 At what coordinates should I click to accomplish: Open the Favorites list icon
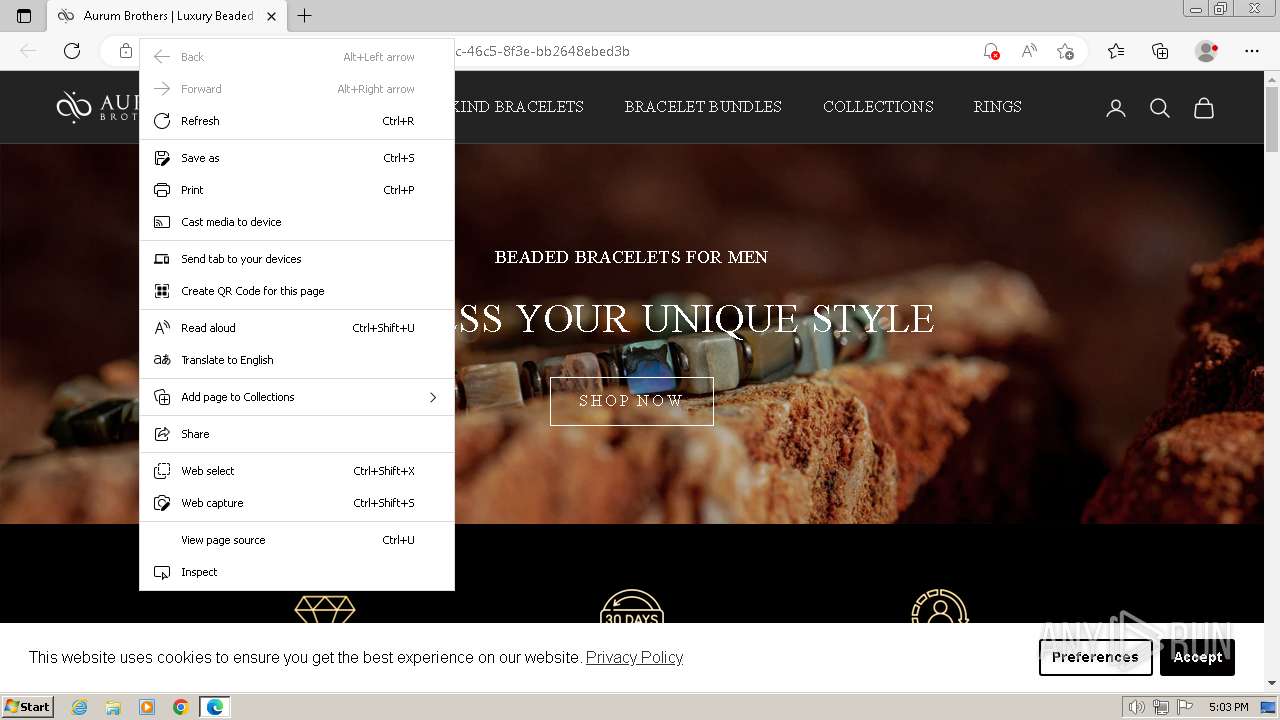[x=1116, y=51]
